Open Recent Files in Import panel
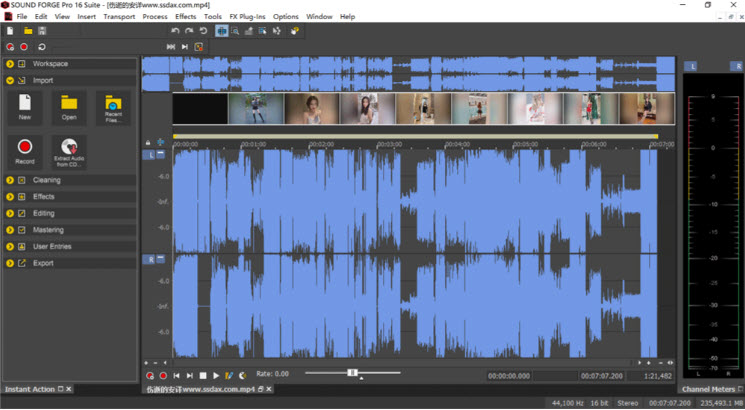Image resolution: width=745 pixels, height=410 pixels. 113,106
